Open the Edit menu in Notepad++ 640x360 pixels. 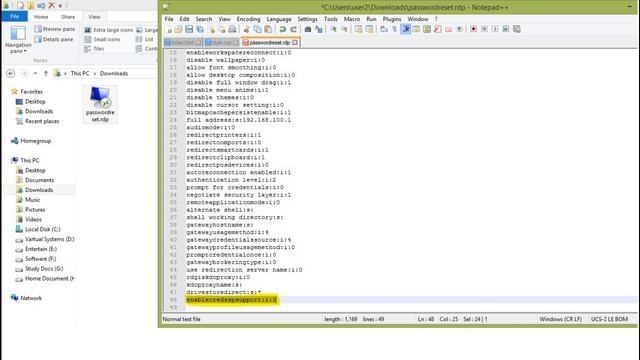tap(184, 19)
